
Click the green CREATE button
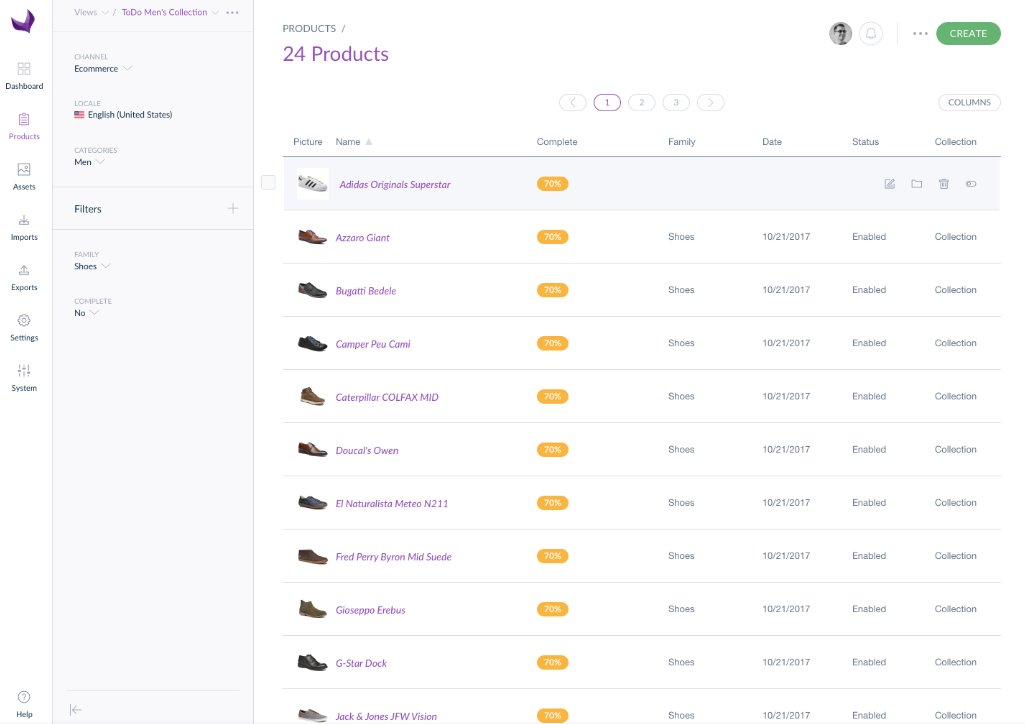pyautogui.click(x=967, y=34)
